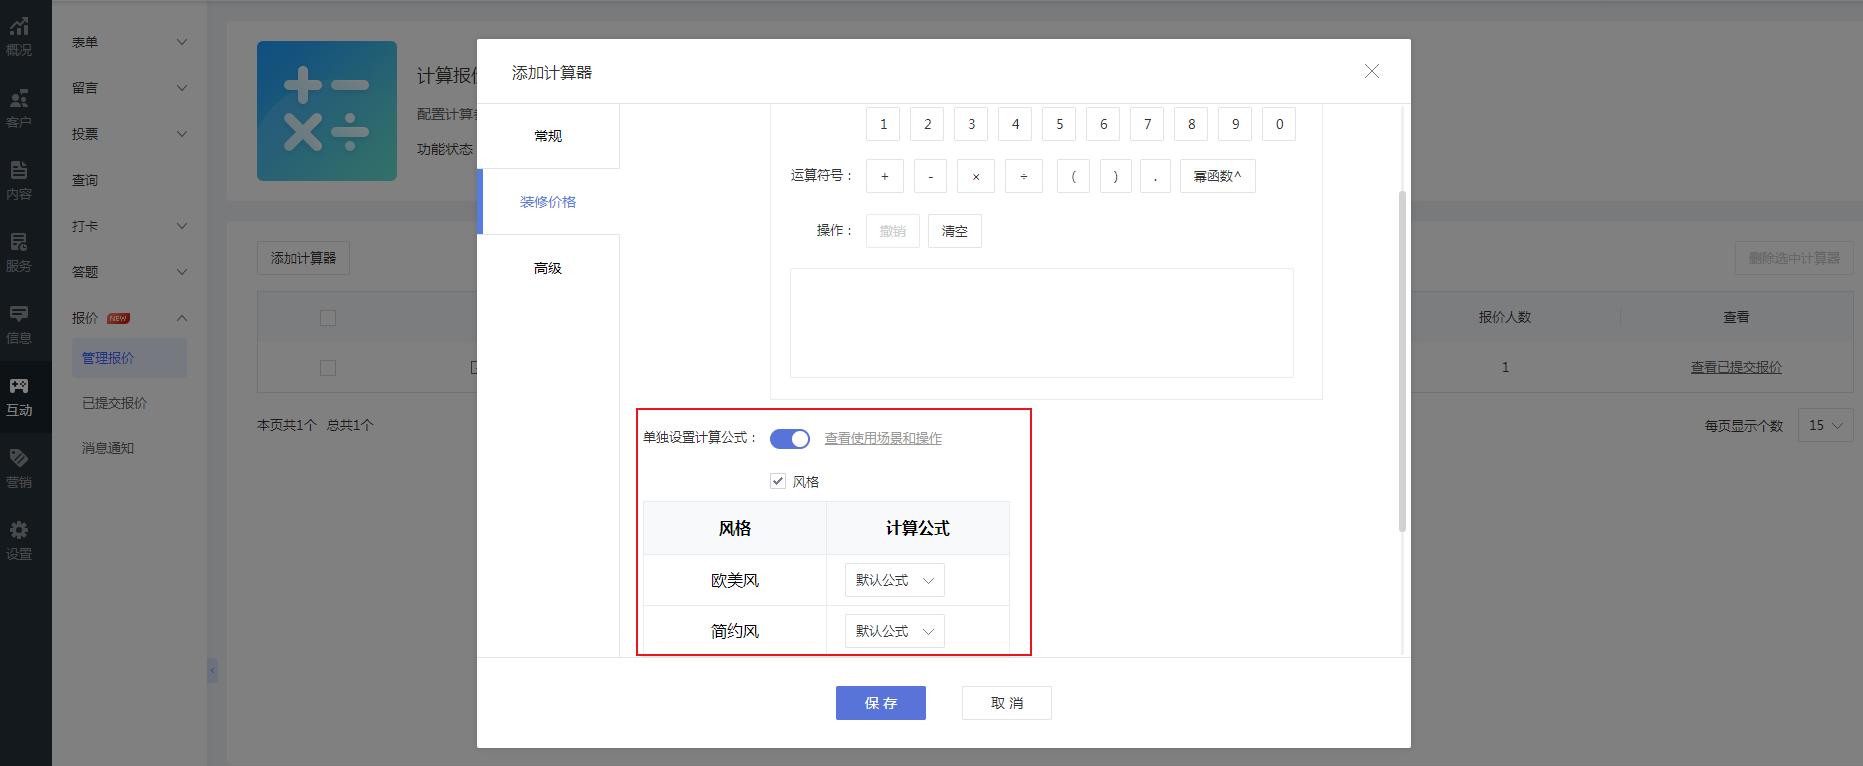
Task: Insert the left parenthesis
Action: coord(1073,176)
